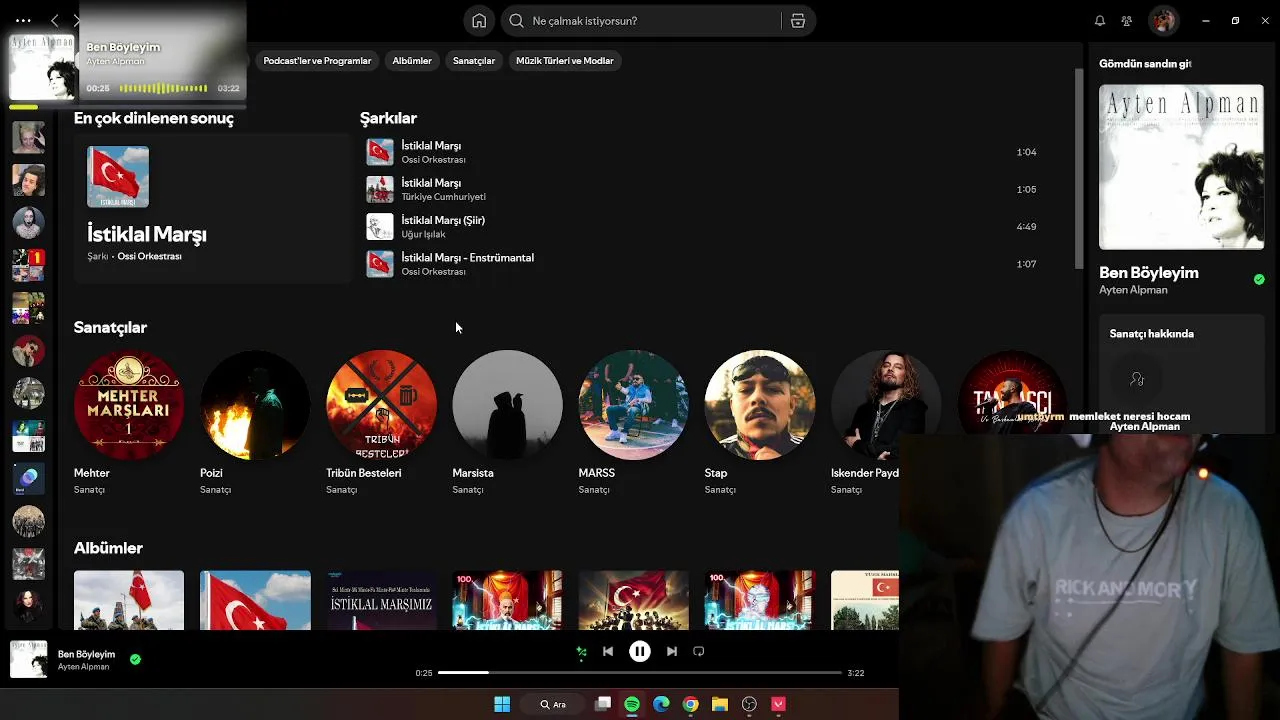Click the Ayten Alpman cover in the right panel
The height and width of the screenshot is (720, 1280).
point(1181,167)
